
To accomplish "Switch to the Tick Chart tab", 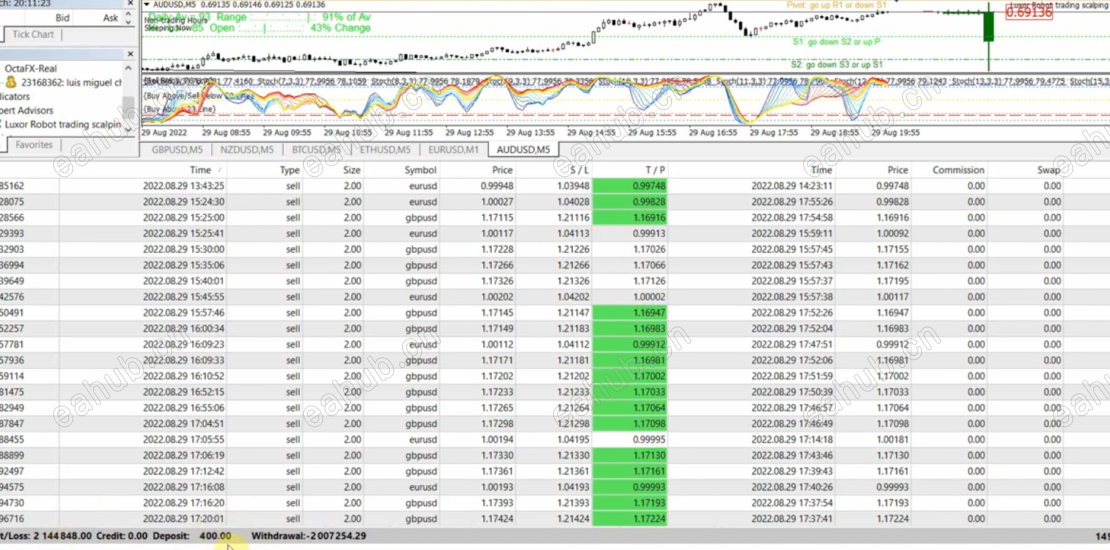I will click(33, 34).
